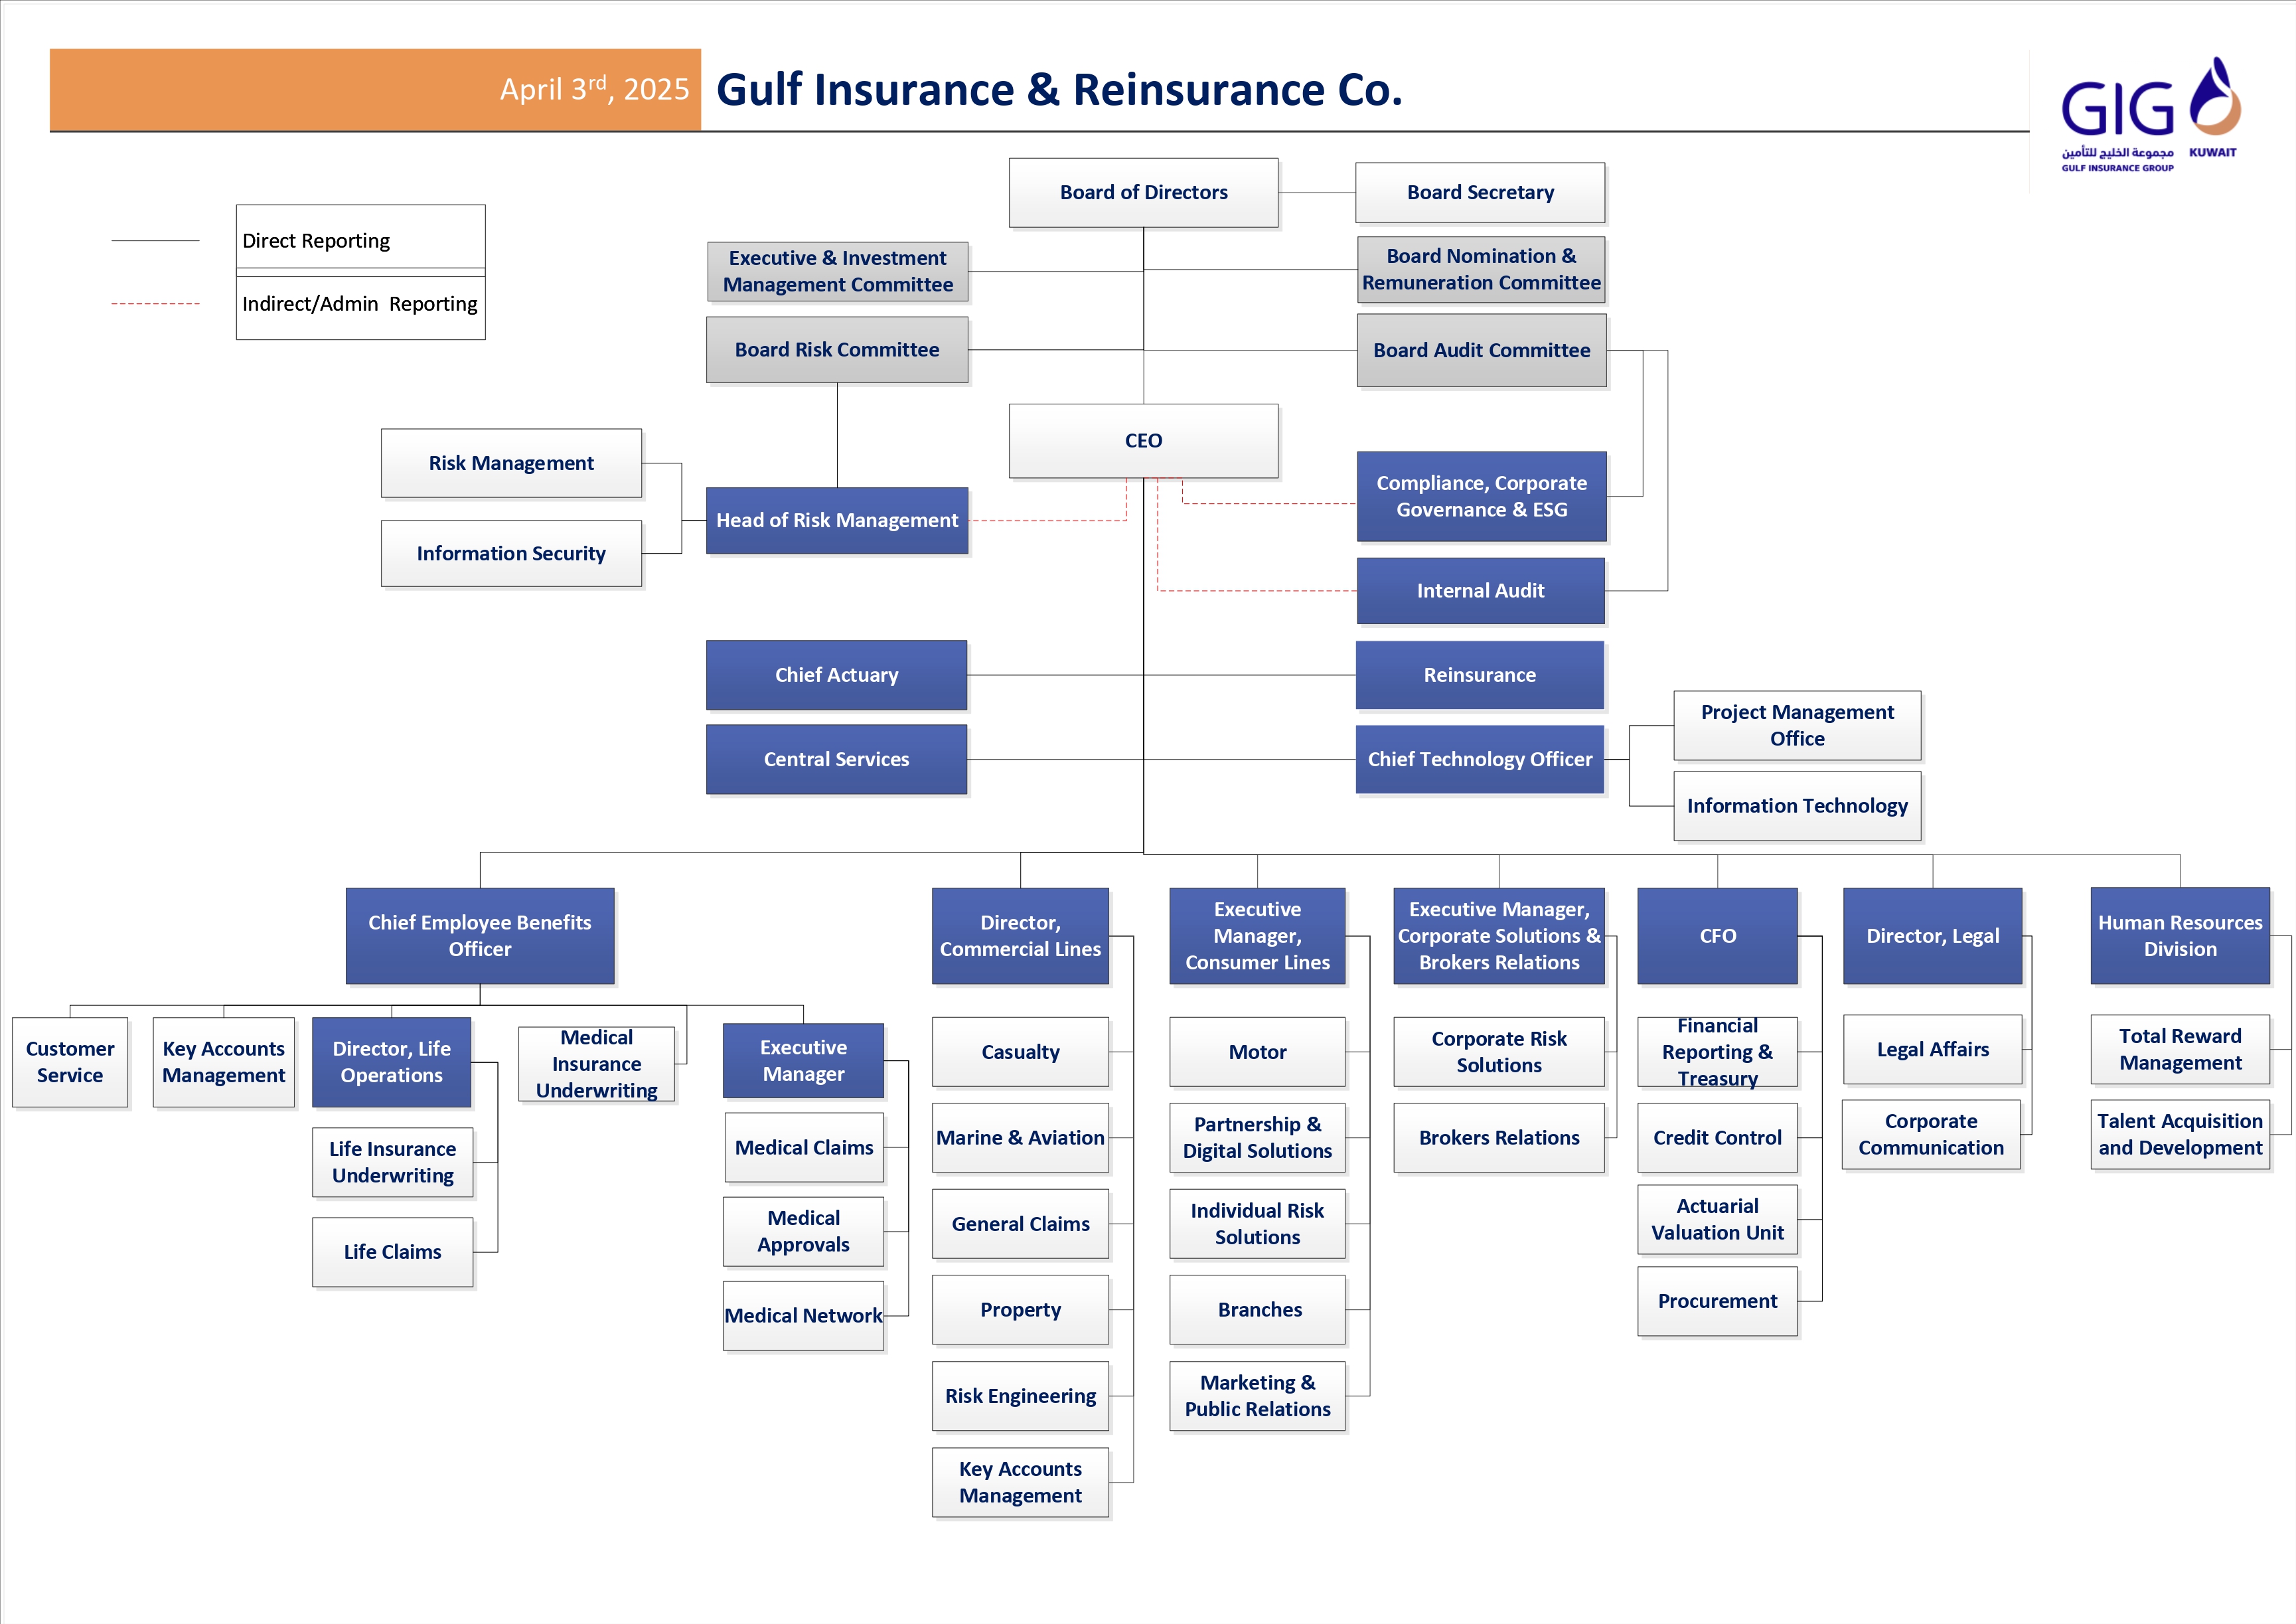2296x1624 pixels.
Task: Select the CEO box
Action: [x=1143, y=440]
